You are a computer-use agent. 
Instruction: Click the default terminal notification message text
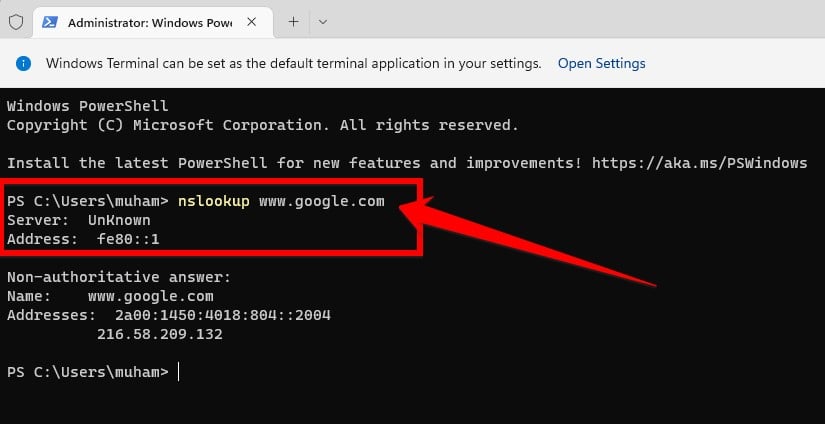click(294, 64)
